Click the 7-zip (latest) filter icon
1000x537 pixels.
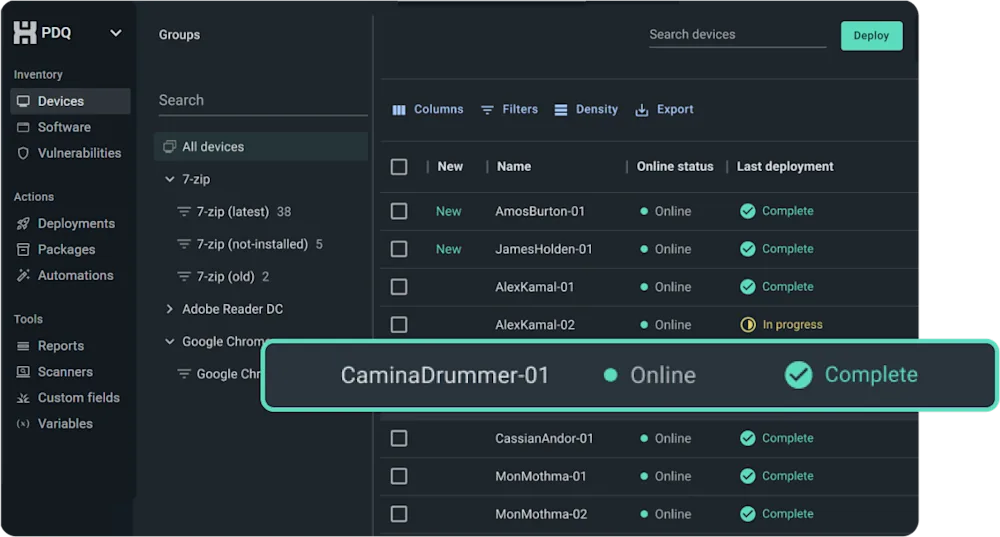pyautogui.click(x=184, y=212)
